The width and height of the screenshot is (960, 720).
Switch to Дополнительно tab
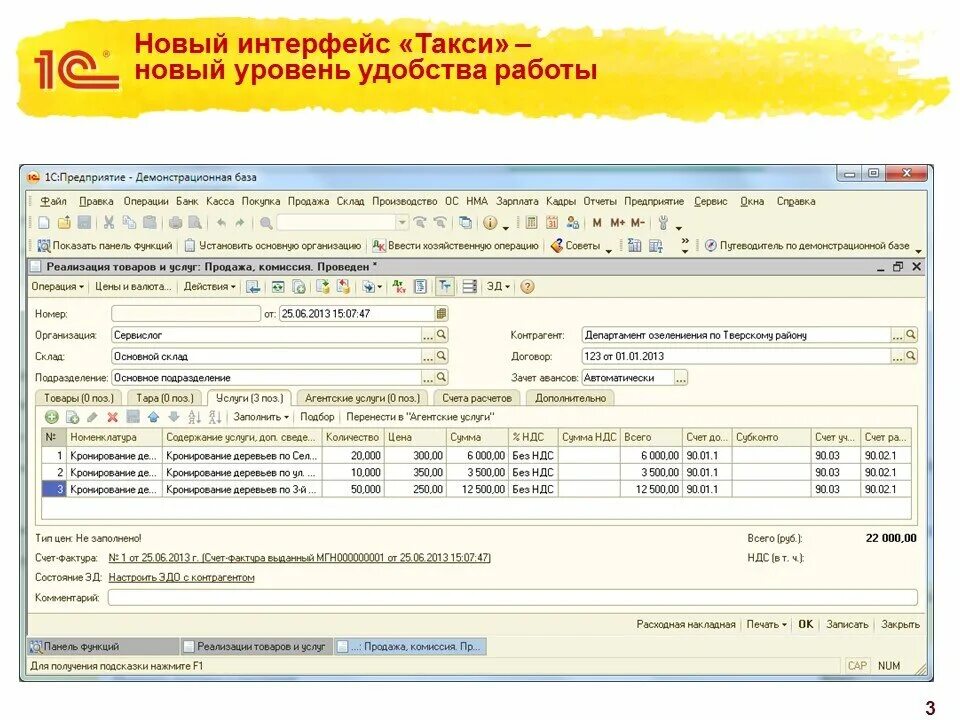[x=570, y=398]
